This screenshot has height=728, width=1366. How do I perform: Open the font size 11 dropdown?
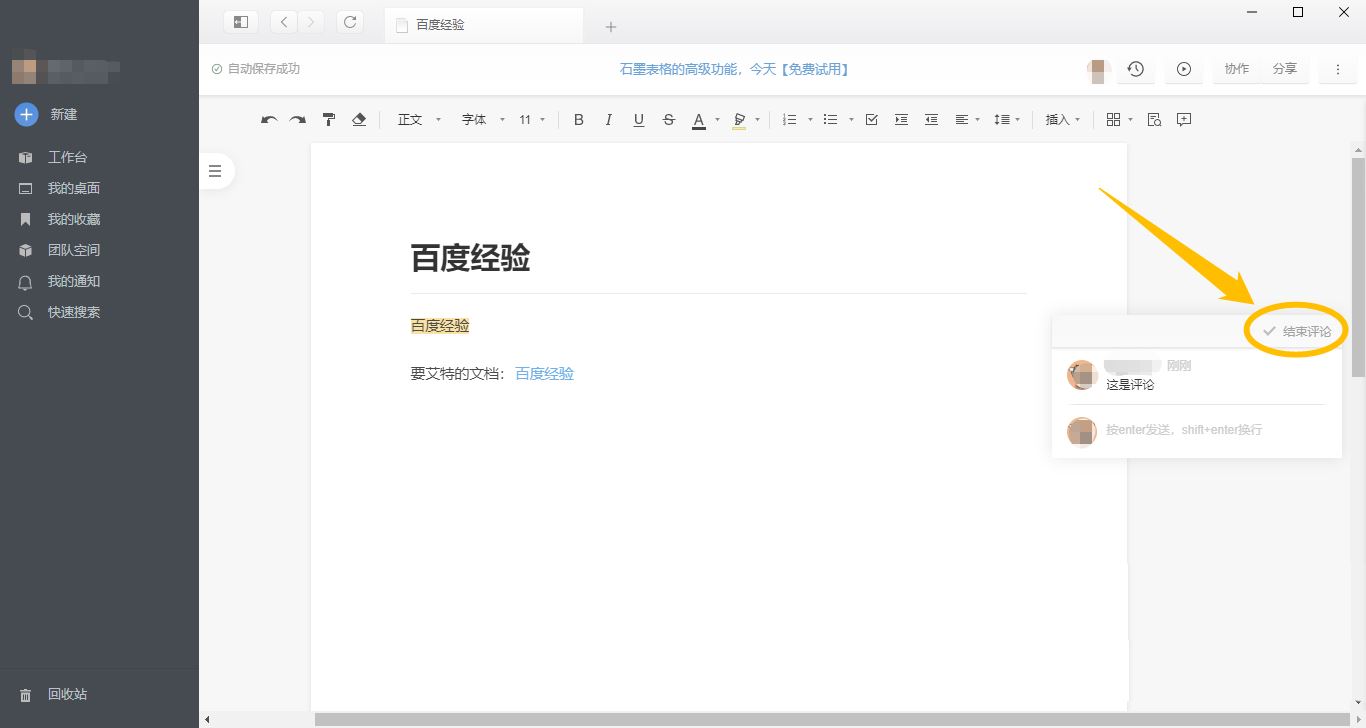pyautogui.click(x=532, y=120)
